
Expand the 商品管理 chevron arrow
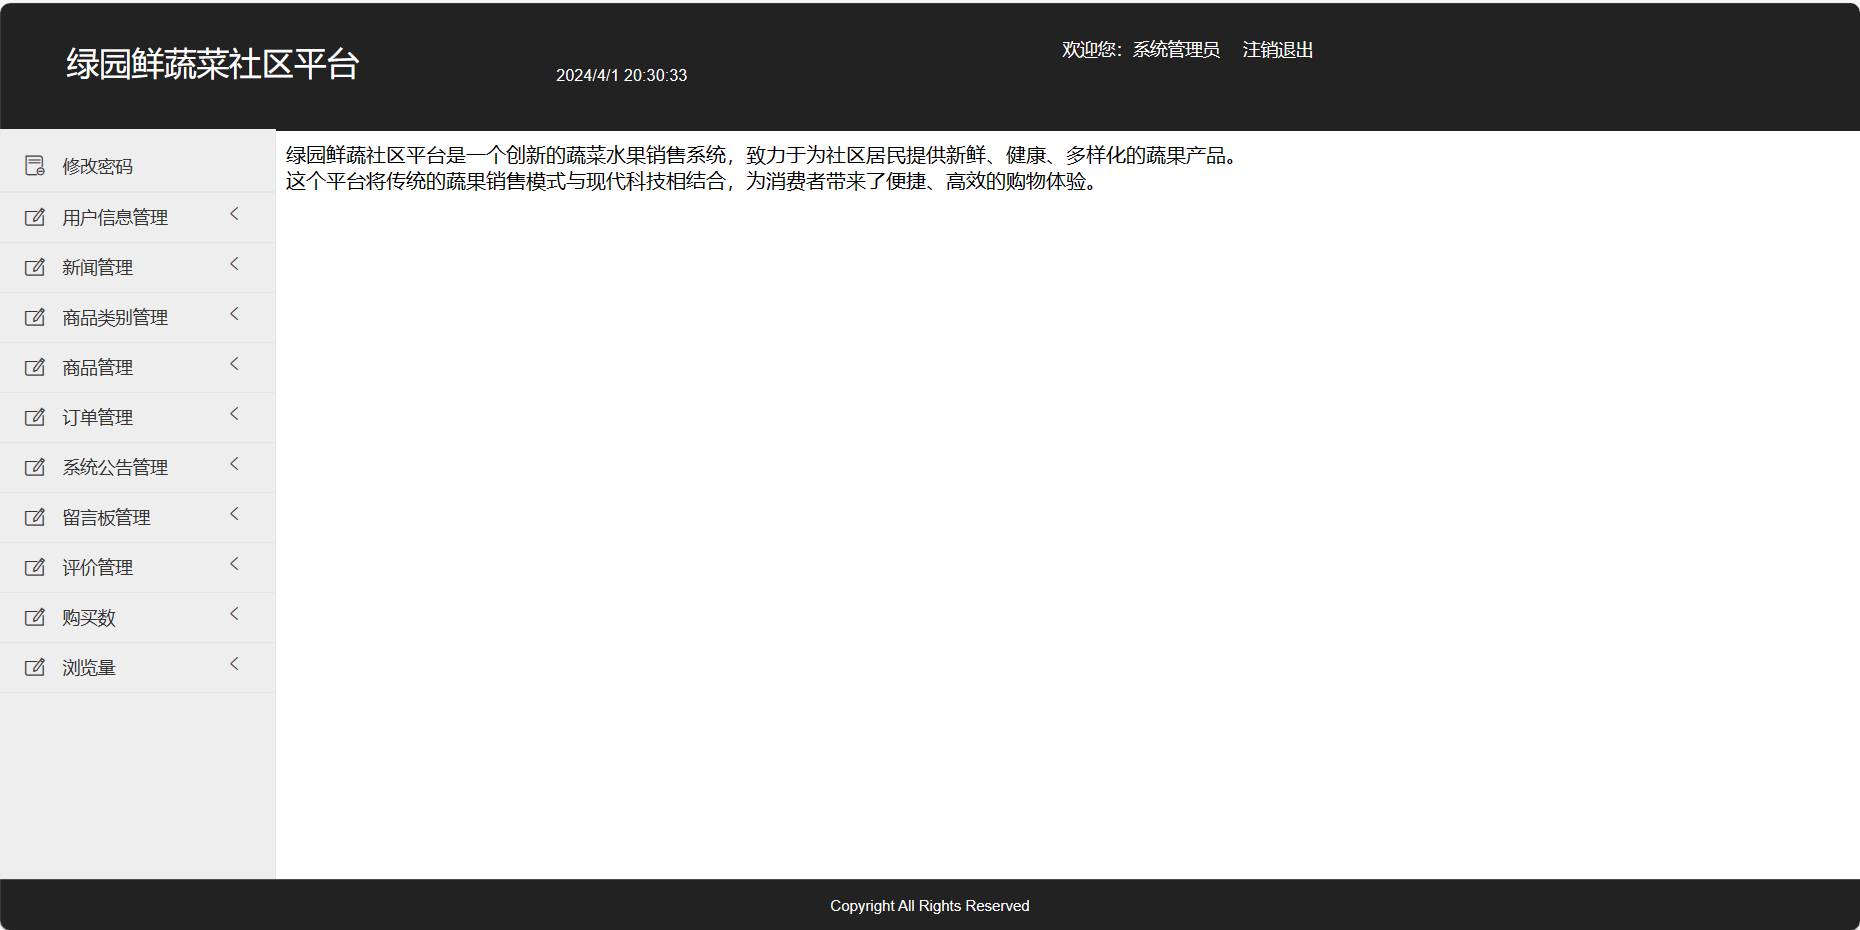235,364
